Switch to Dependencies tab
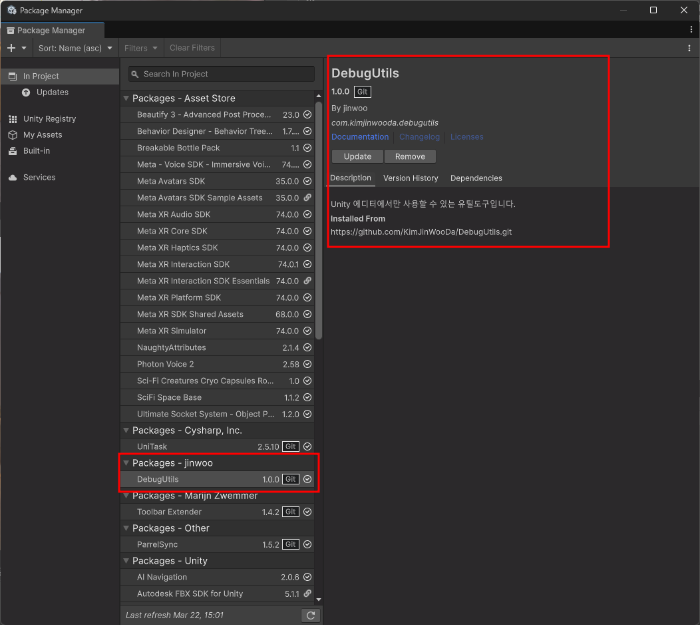The image size is (700, 625). pos(476,178)
